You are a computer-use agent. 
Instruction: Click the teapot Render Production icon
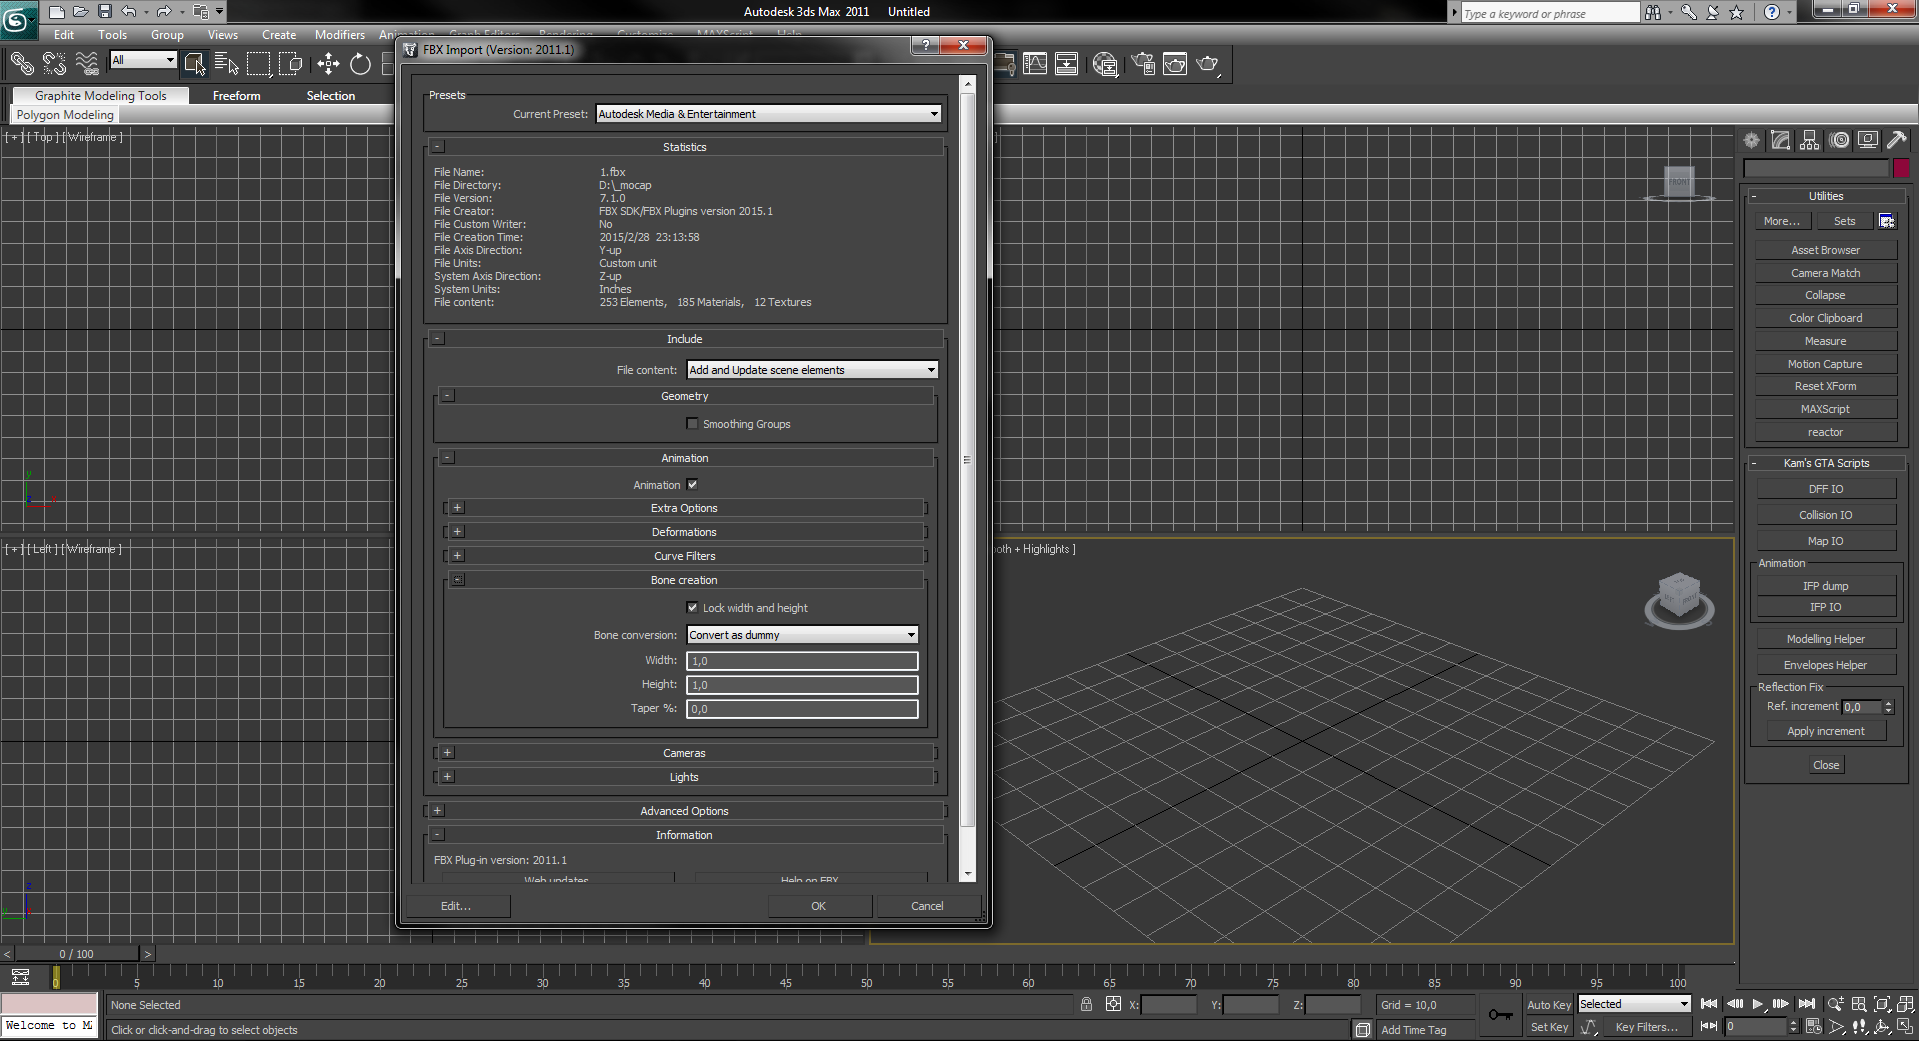click(1208, 64)
